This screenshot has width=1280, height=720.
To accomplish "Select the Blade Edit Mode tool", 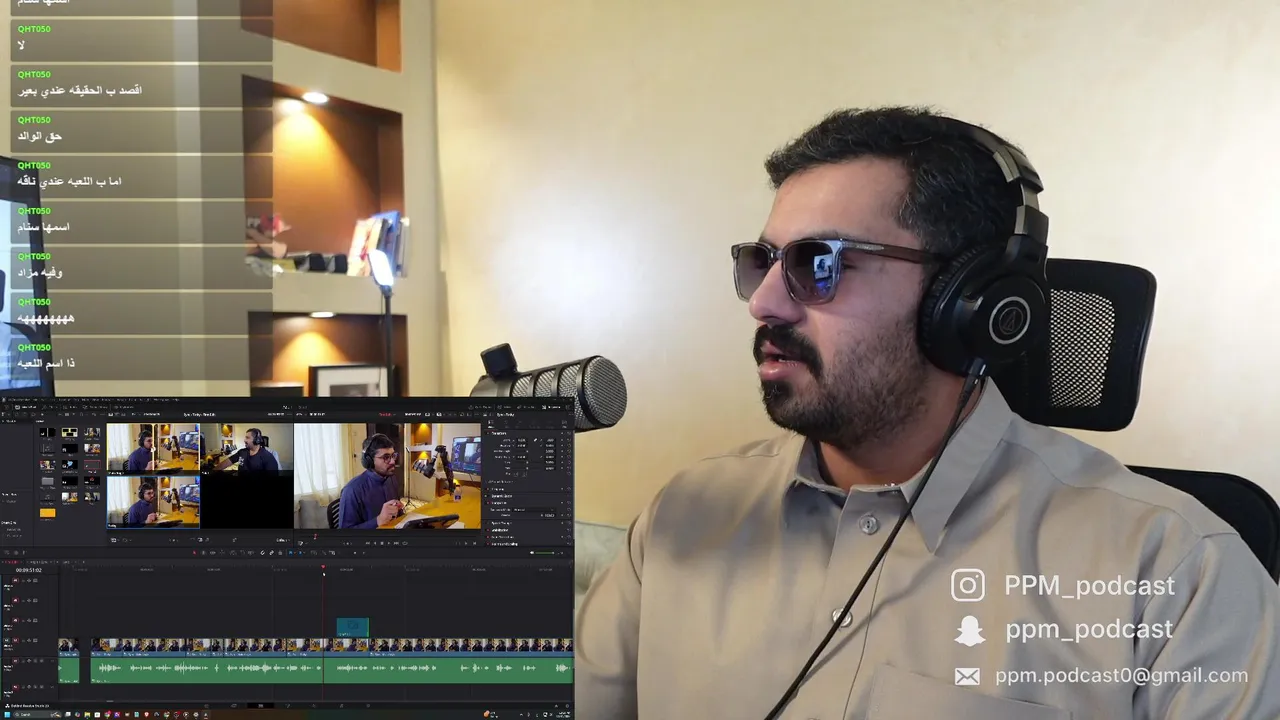I will 222,553.
